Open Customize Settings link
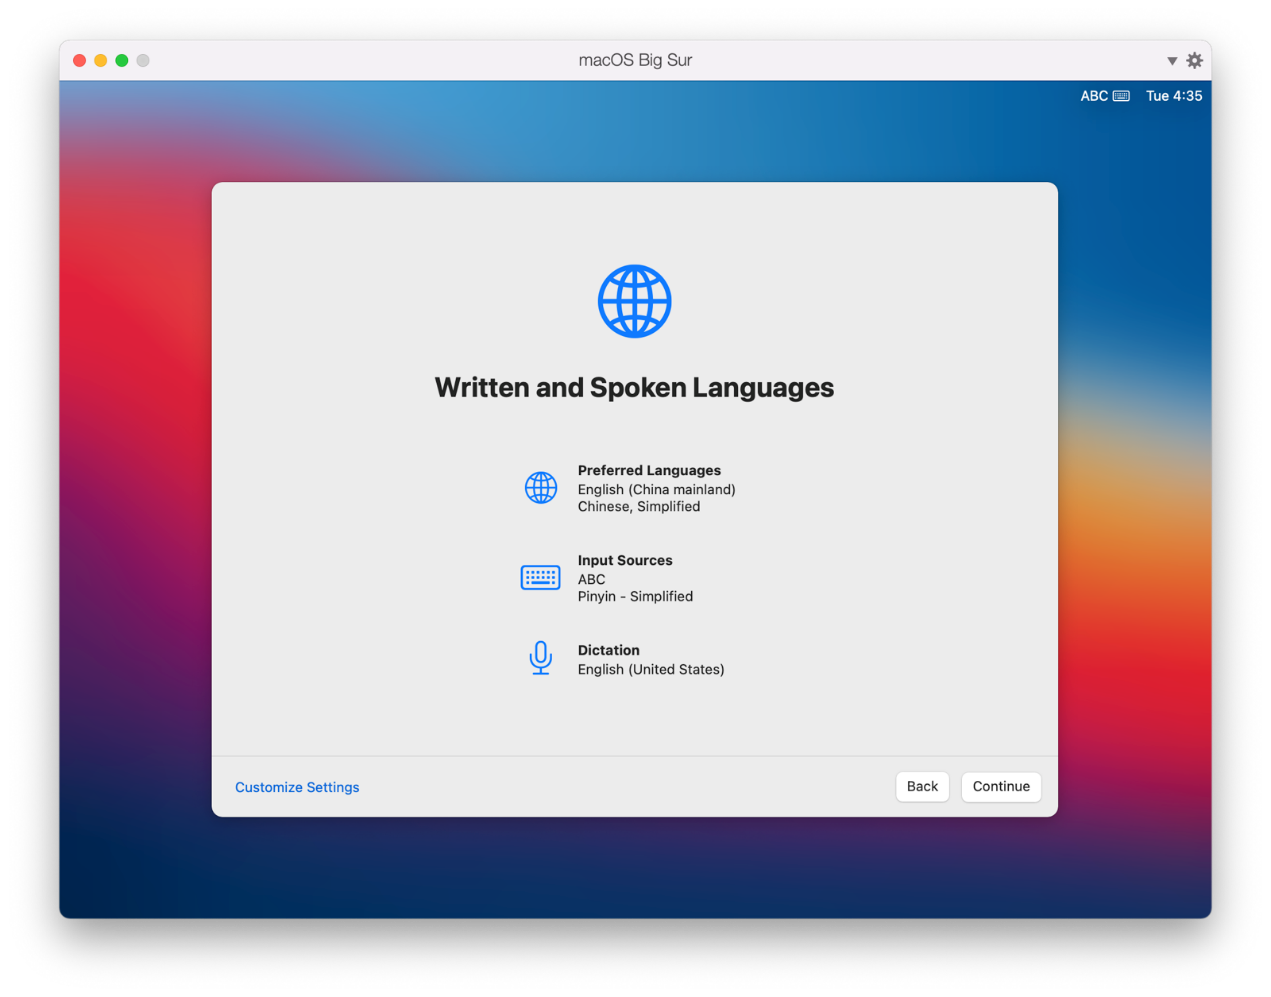This screenshot has height=997, width=1271. (297, 787)
